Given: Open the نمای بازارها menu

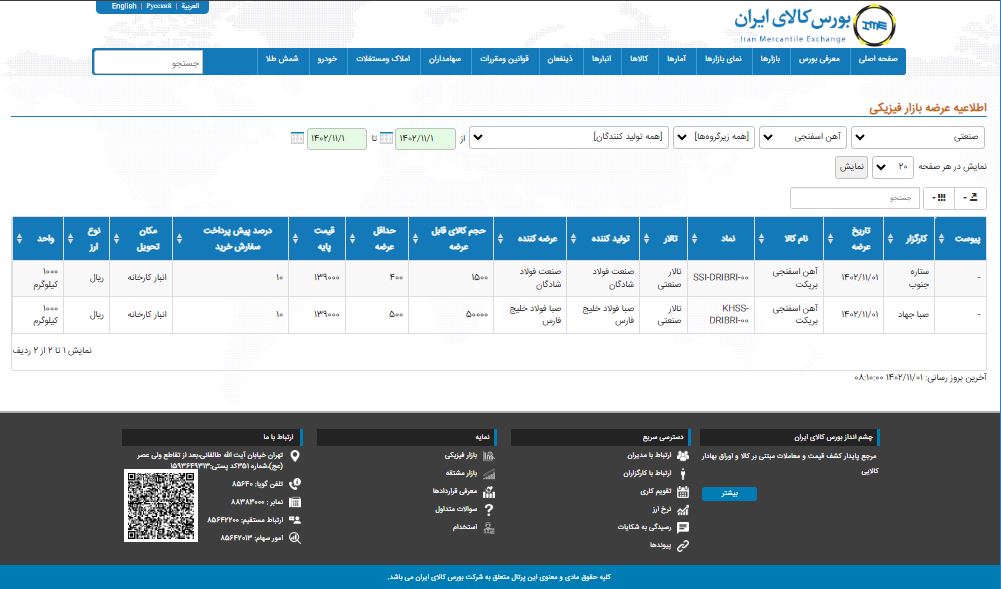Looking at the screenshot, I should point(723,59).
